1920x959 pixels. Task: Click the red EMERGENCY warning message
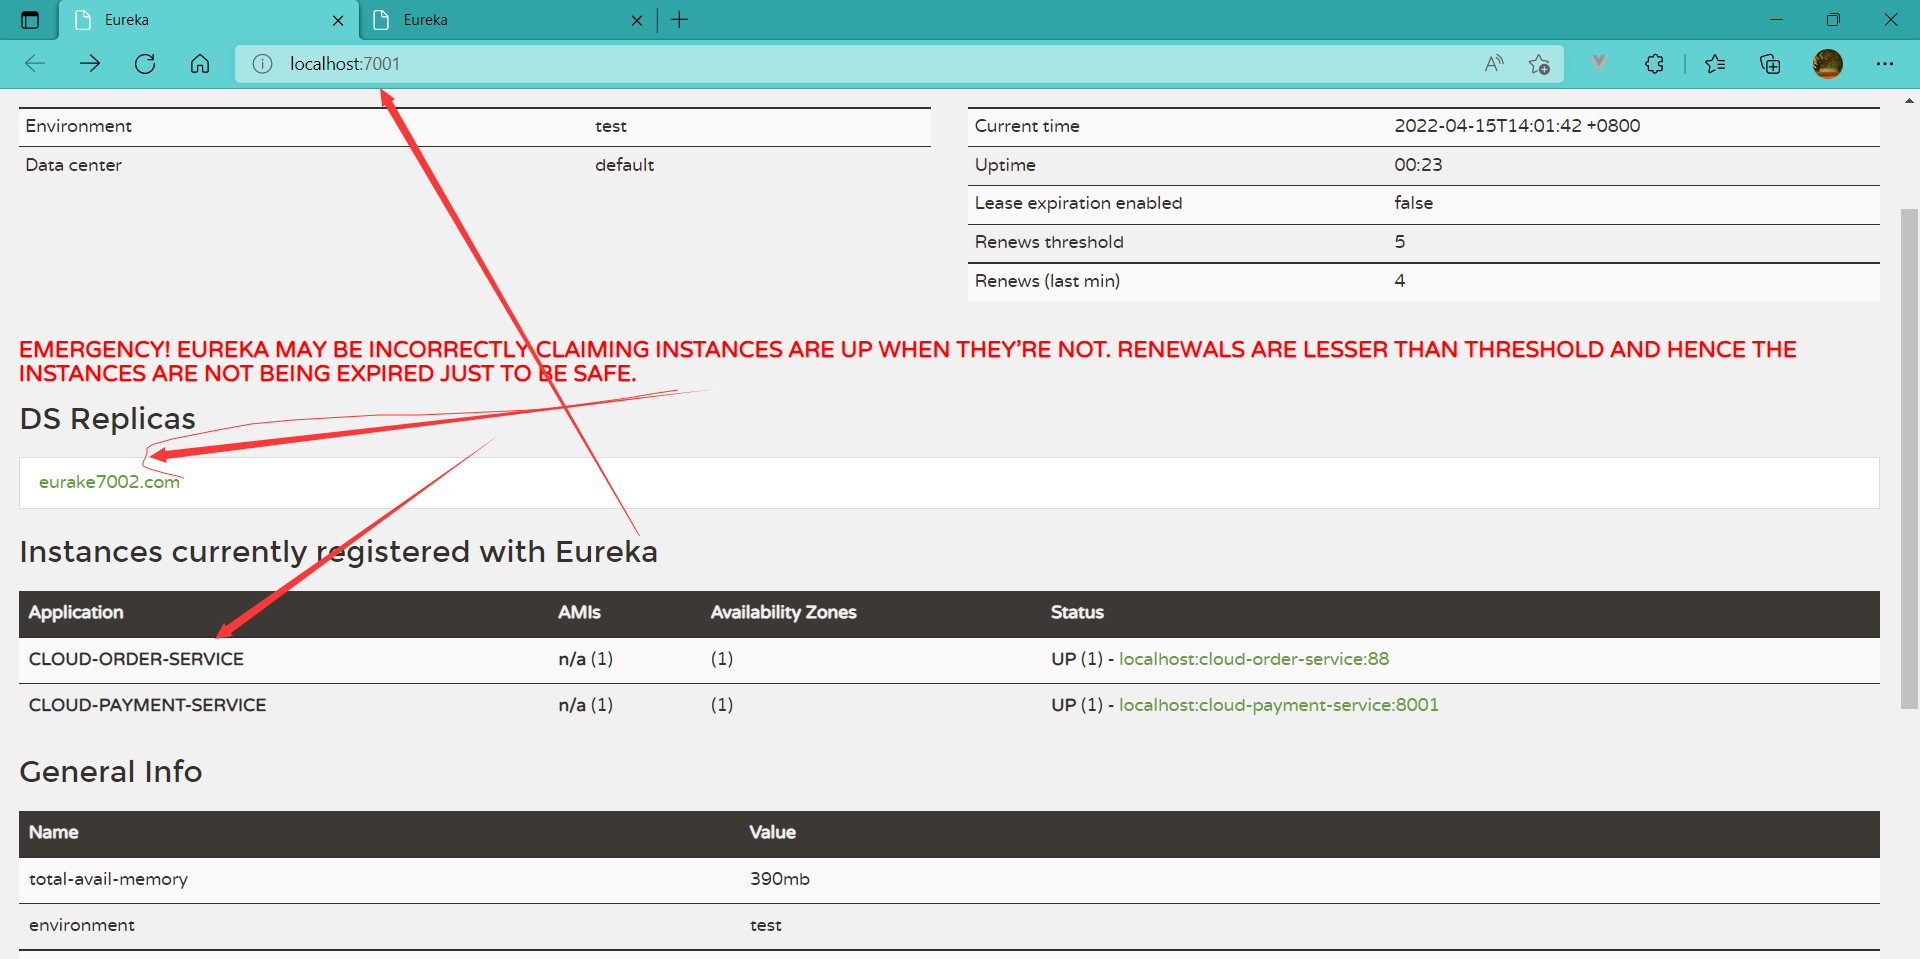tap(908, 361)
